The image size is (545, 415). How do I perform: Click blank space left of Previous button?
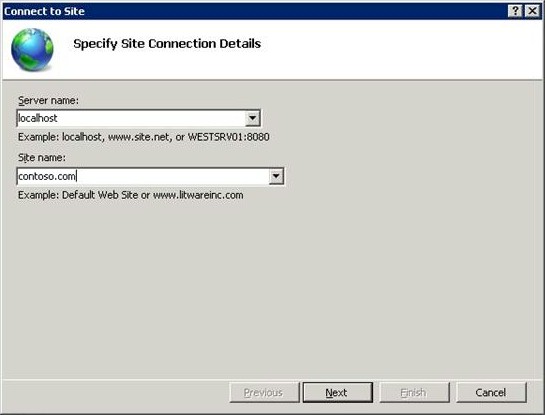[x=115, y=392]
